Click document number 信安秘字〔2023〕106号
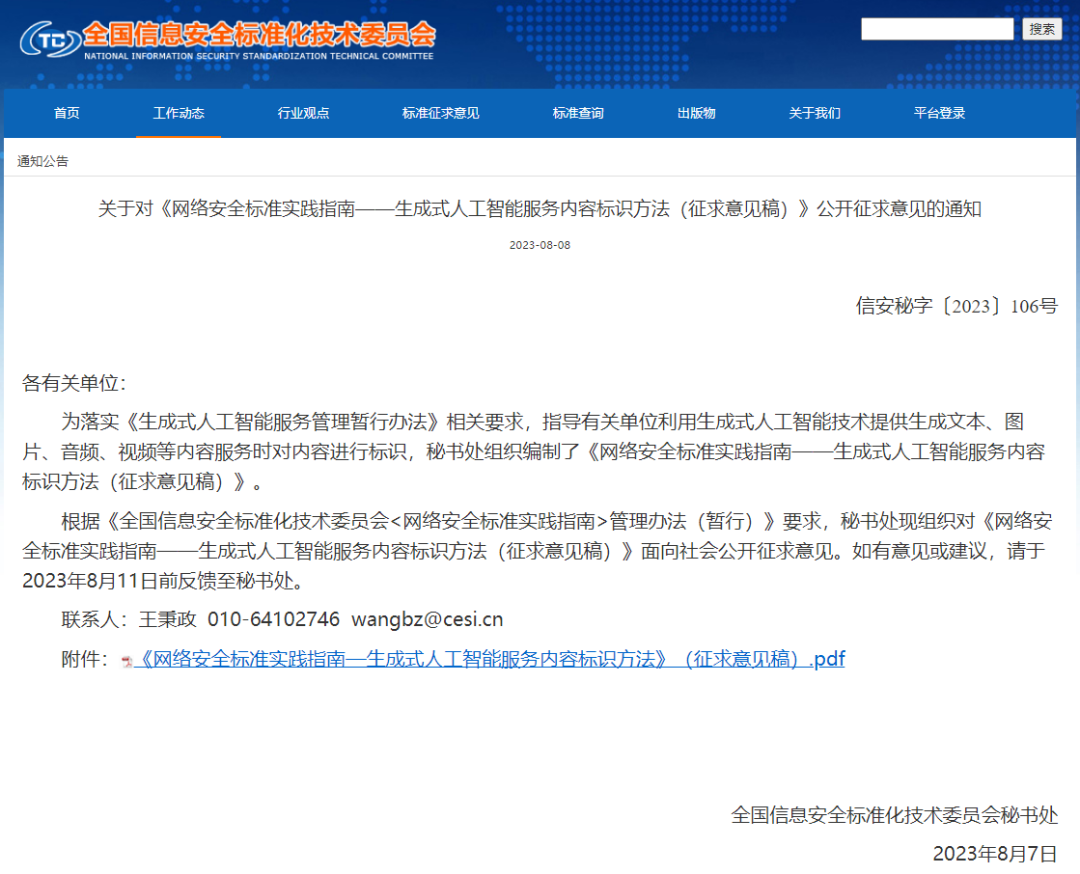Screen dimensions: 1080x874 tap(956, 306)
